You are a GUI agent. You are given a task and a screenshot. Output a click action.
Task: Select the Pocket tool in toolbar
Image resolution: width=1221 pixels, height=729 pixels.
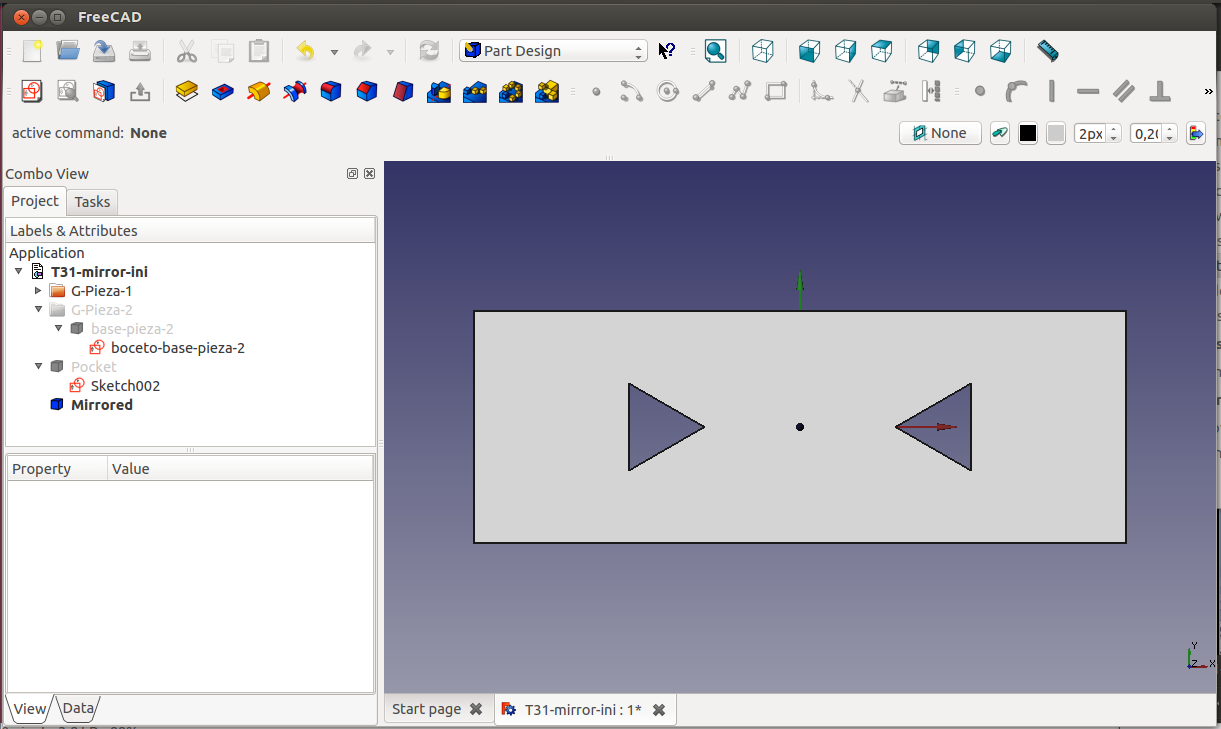[222, 92]
